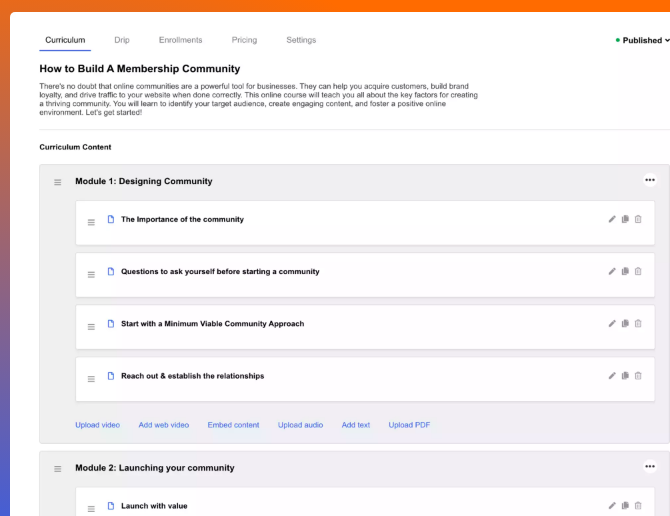This screenshot has height=516, width=670.
Task: Open the Questions to ask yourself lesson title
Action: 220,272
